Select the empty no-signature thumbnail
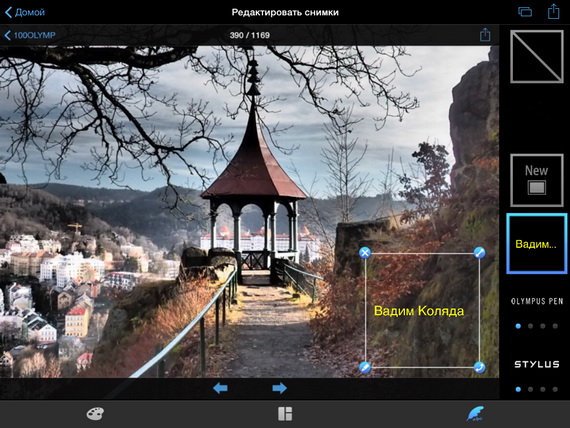Screen dimensions: 570x428 [x=537, y=56]
